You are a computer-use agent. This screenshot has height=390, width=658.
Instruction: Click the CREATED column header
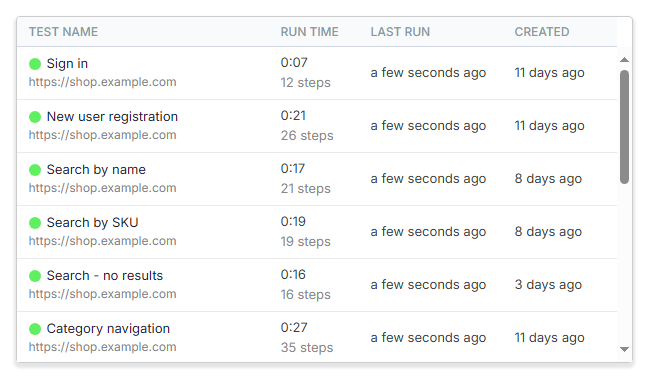pyautogui.click(x=542, y=32)
